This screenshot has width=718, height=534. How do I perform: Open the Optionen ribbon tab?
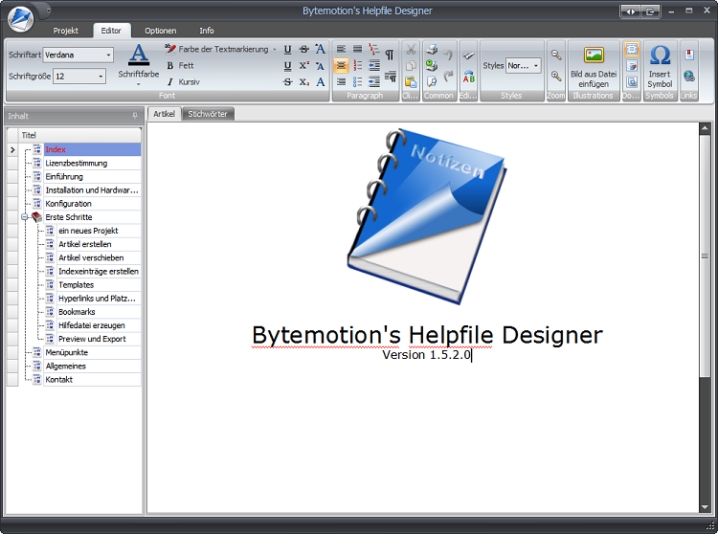[x=160, y=31]
